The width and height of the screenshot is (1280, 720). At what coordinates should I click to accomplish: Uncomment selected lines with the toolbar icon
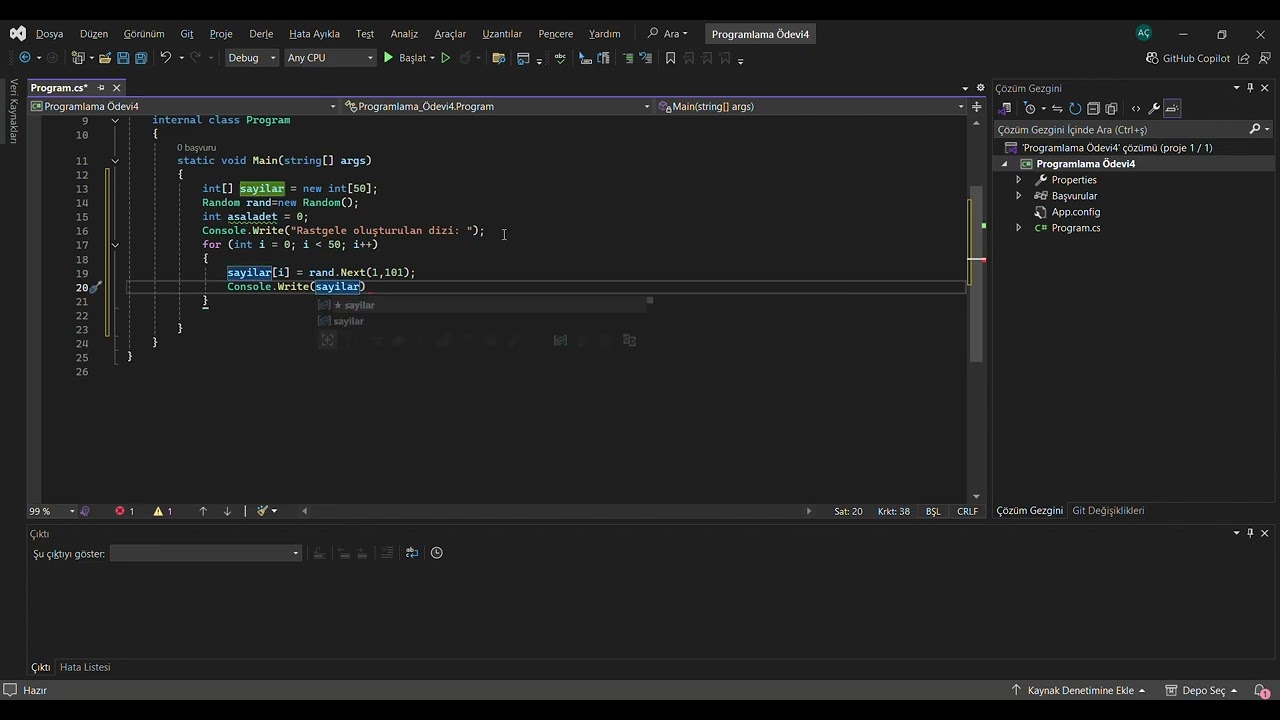point(646,58)
